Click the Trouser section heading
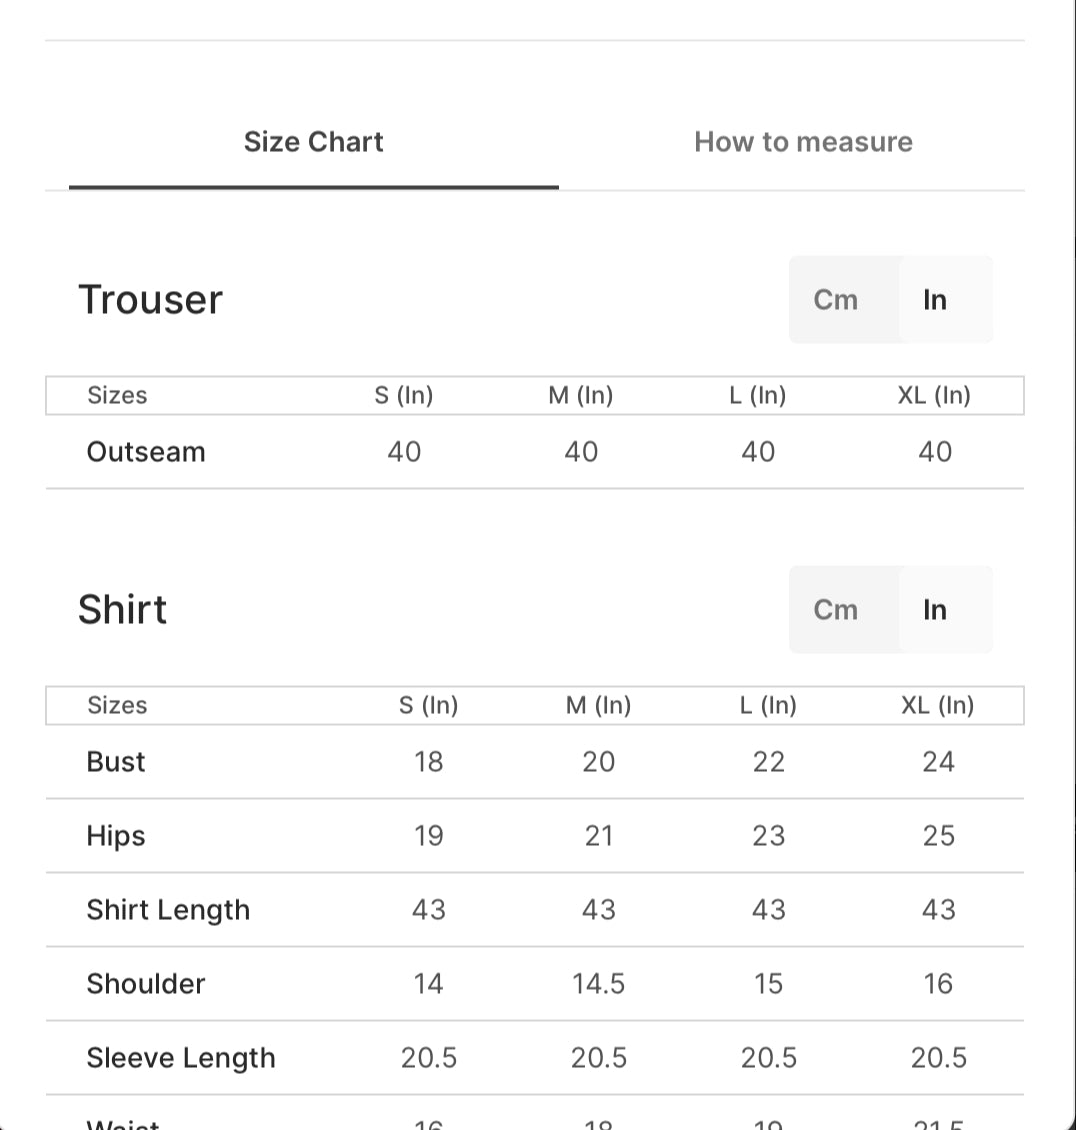The height and width of the screenshot is (1130, 1076). tap(150, 300)
